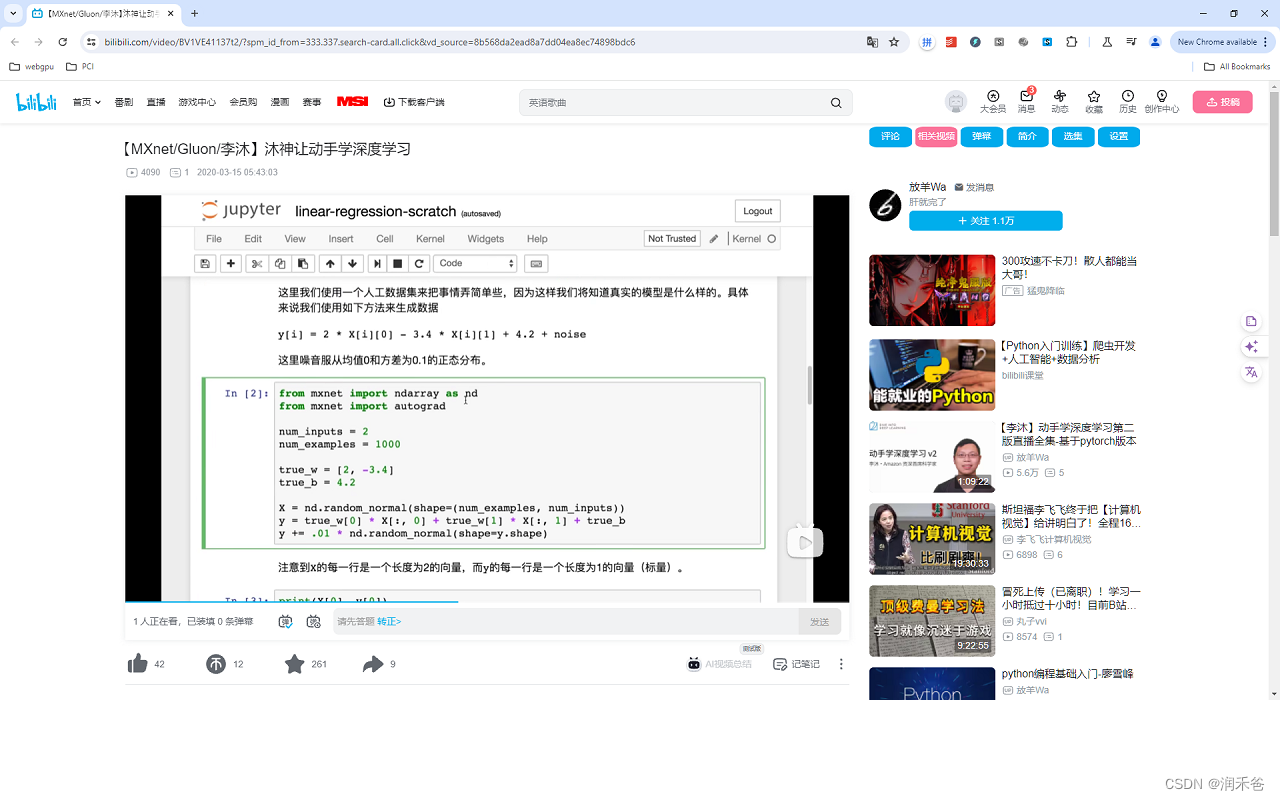Toggle Jupyter Not Trusted button
Image resolution: width=1280 pixels, height=800 pixels.
point(672,239)
